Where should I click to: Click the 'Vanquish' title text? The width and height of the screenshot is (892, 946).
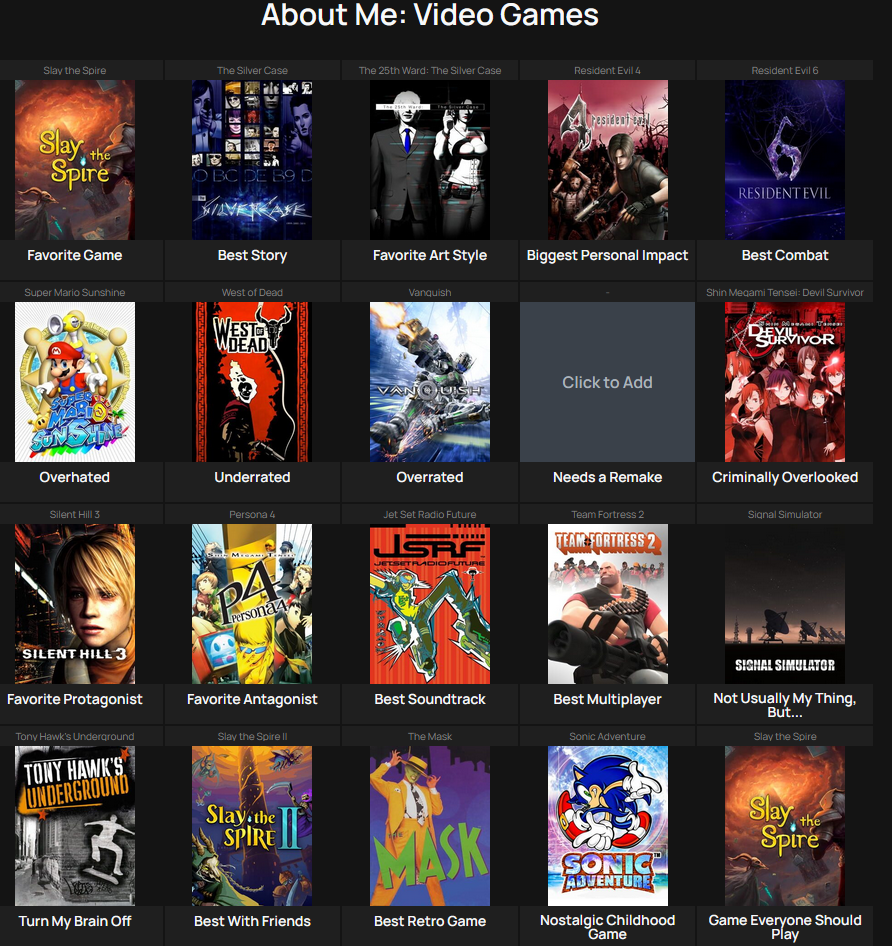pos(430,293)
